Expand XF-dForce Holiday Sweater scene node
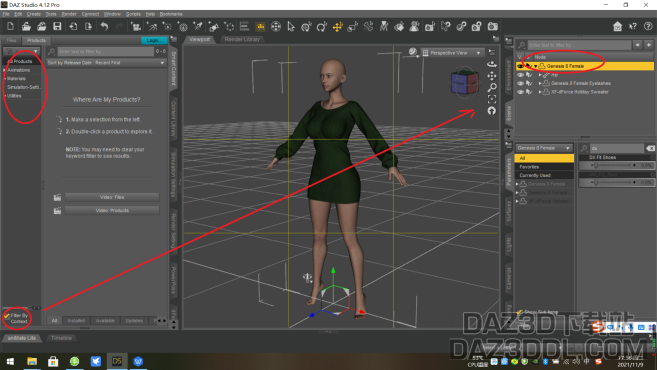This screenshot has width=657, height=370. tap(540, 92)
